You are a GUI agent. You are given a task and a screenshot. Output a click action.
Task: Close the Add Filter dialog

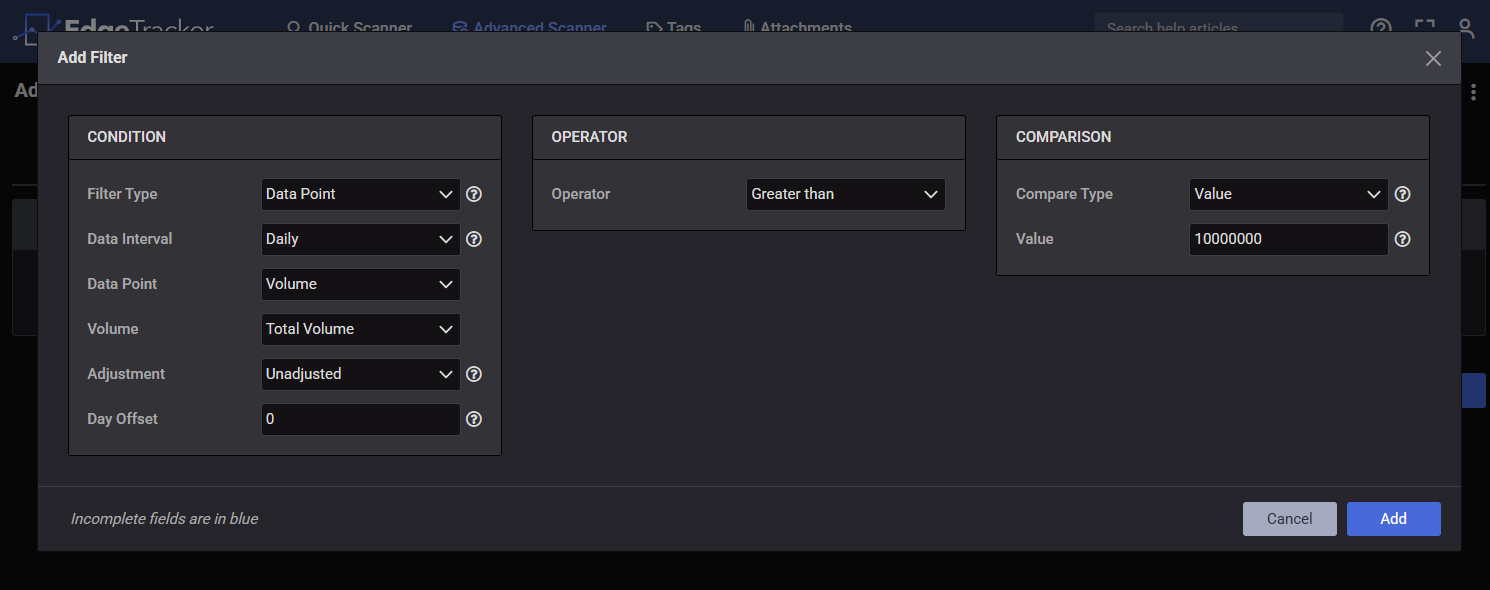pyautogui.click(x=1433, y=58)
